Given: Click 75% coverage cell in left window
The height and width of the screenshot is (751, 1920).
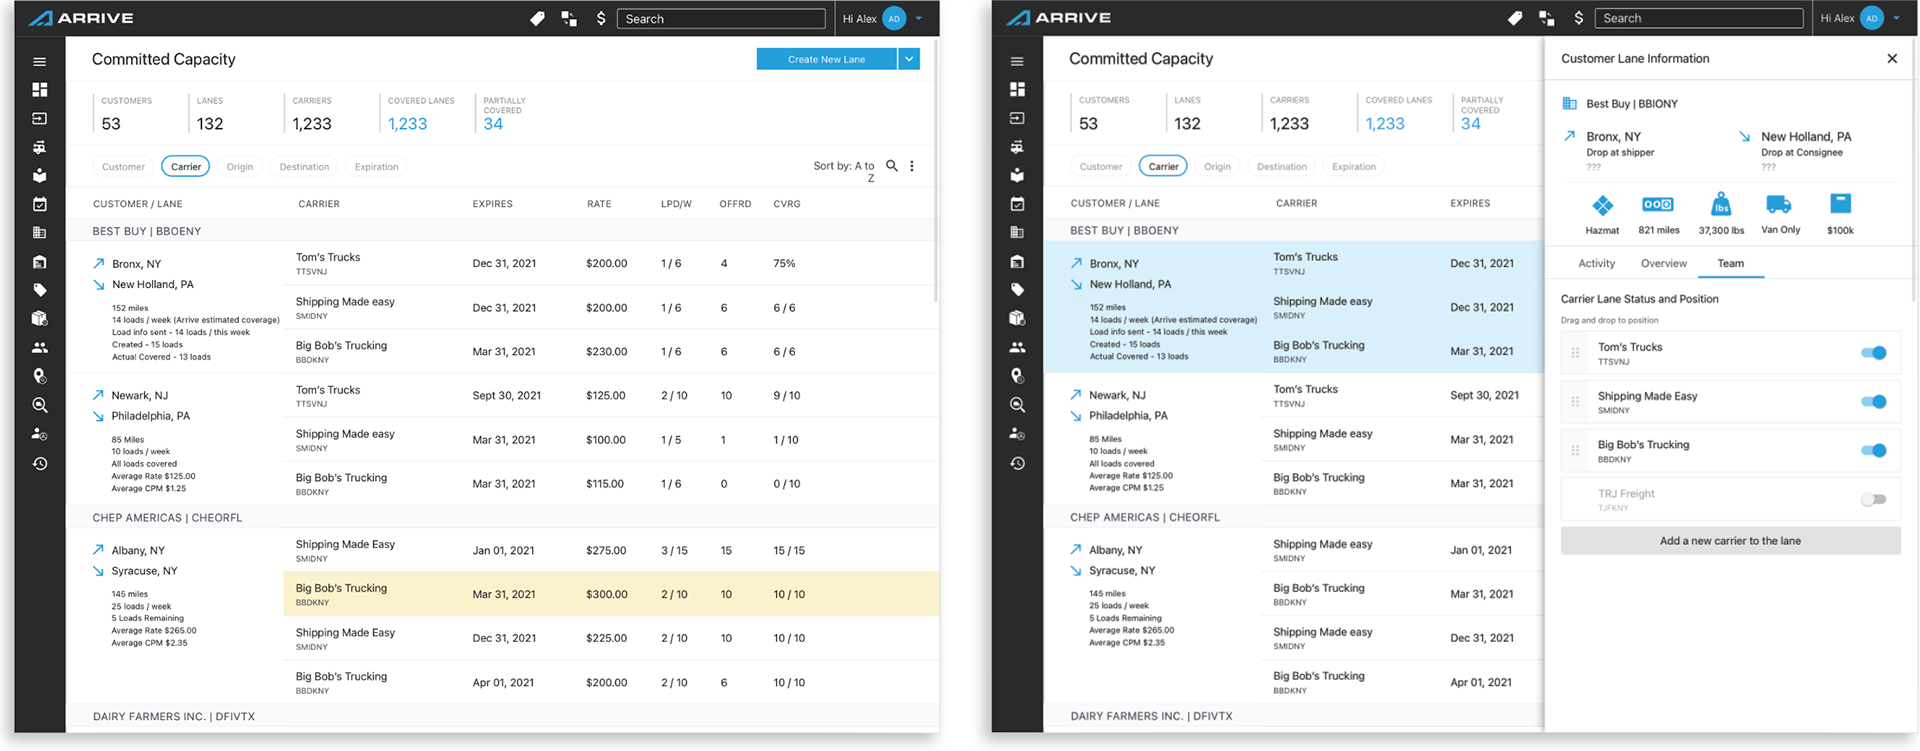Looking at the screenshot, I should [784, 264].
